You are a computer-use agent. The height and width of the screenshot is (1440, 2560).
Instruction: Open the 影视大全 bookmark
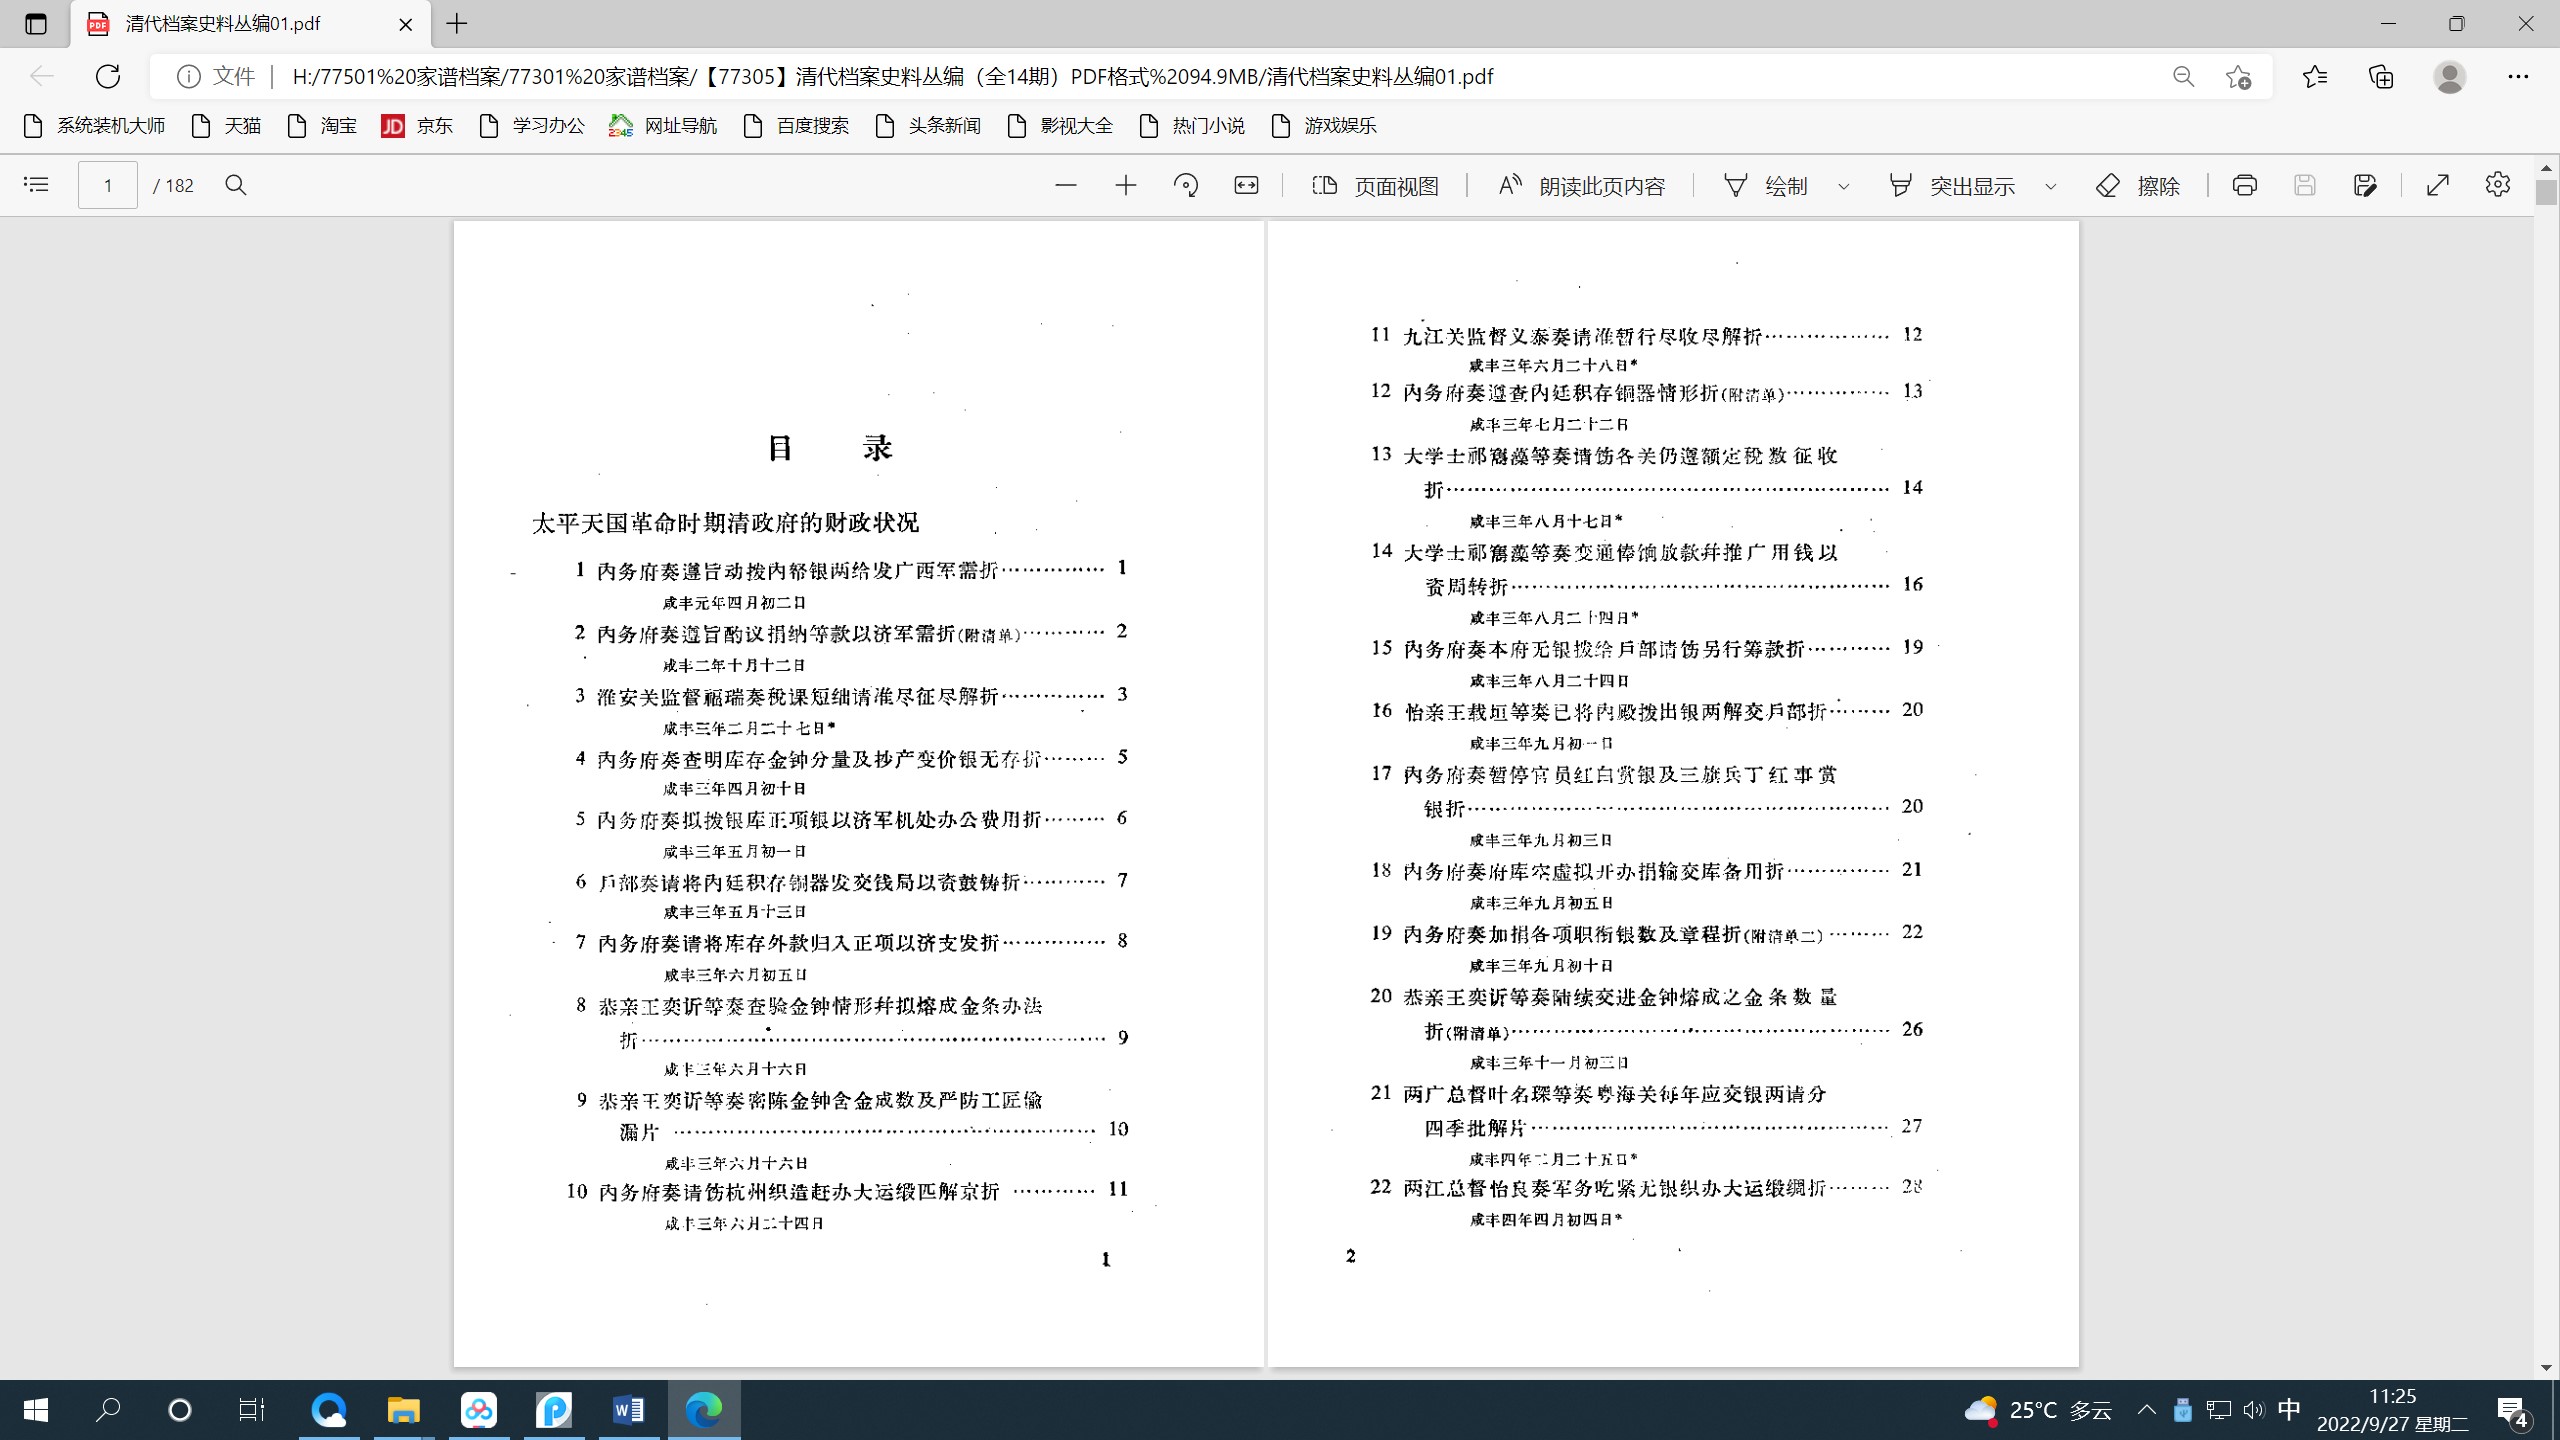(1060, 125)
